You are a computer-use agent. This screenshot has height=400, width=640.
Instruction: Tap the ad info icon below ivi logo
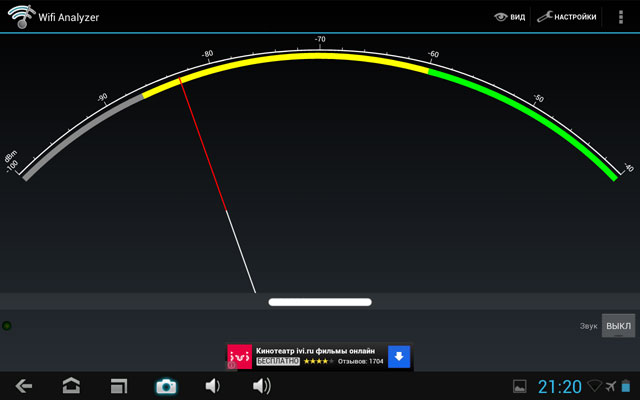coord(231,365)
